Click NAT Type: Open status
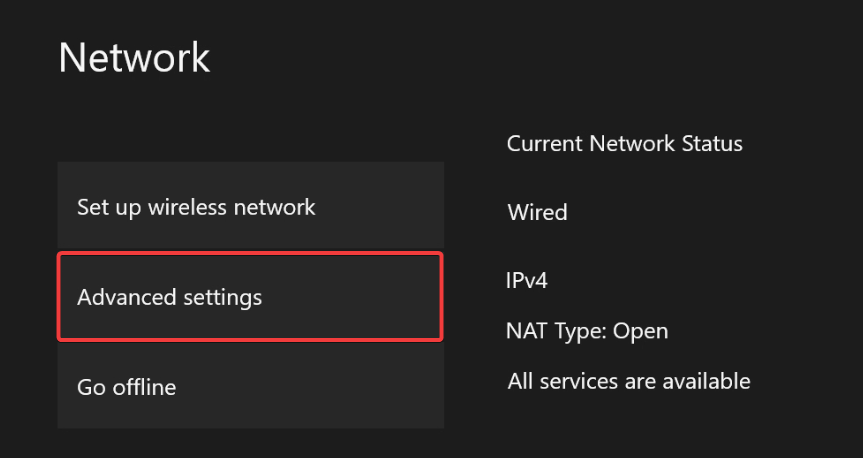Screen dimensions: 863x458 587,331
